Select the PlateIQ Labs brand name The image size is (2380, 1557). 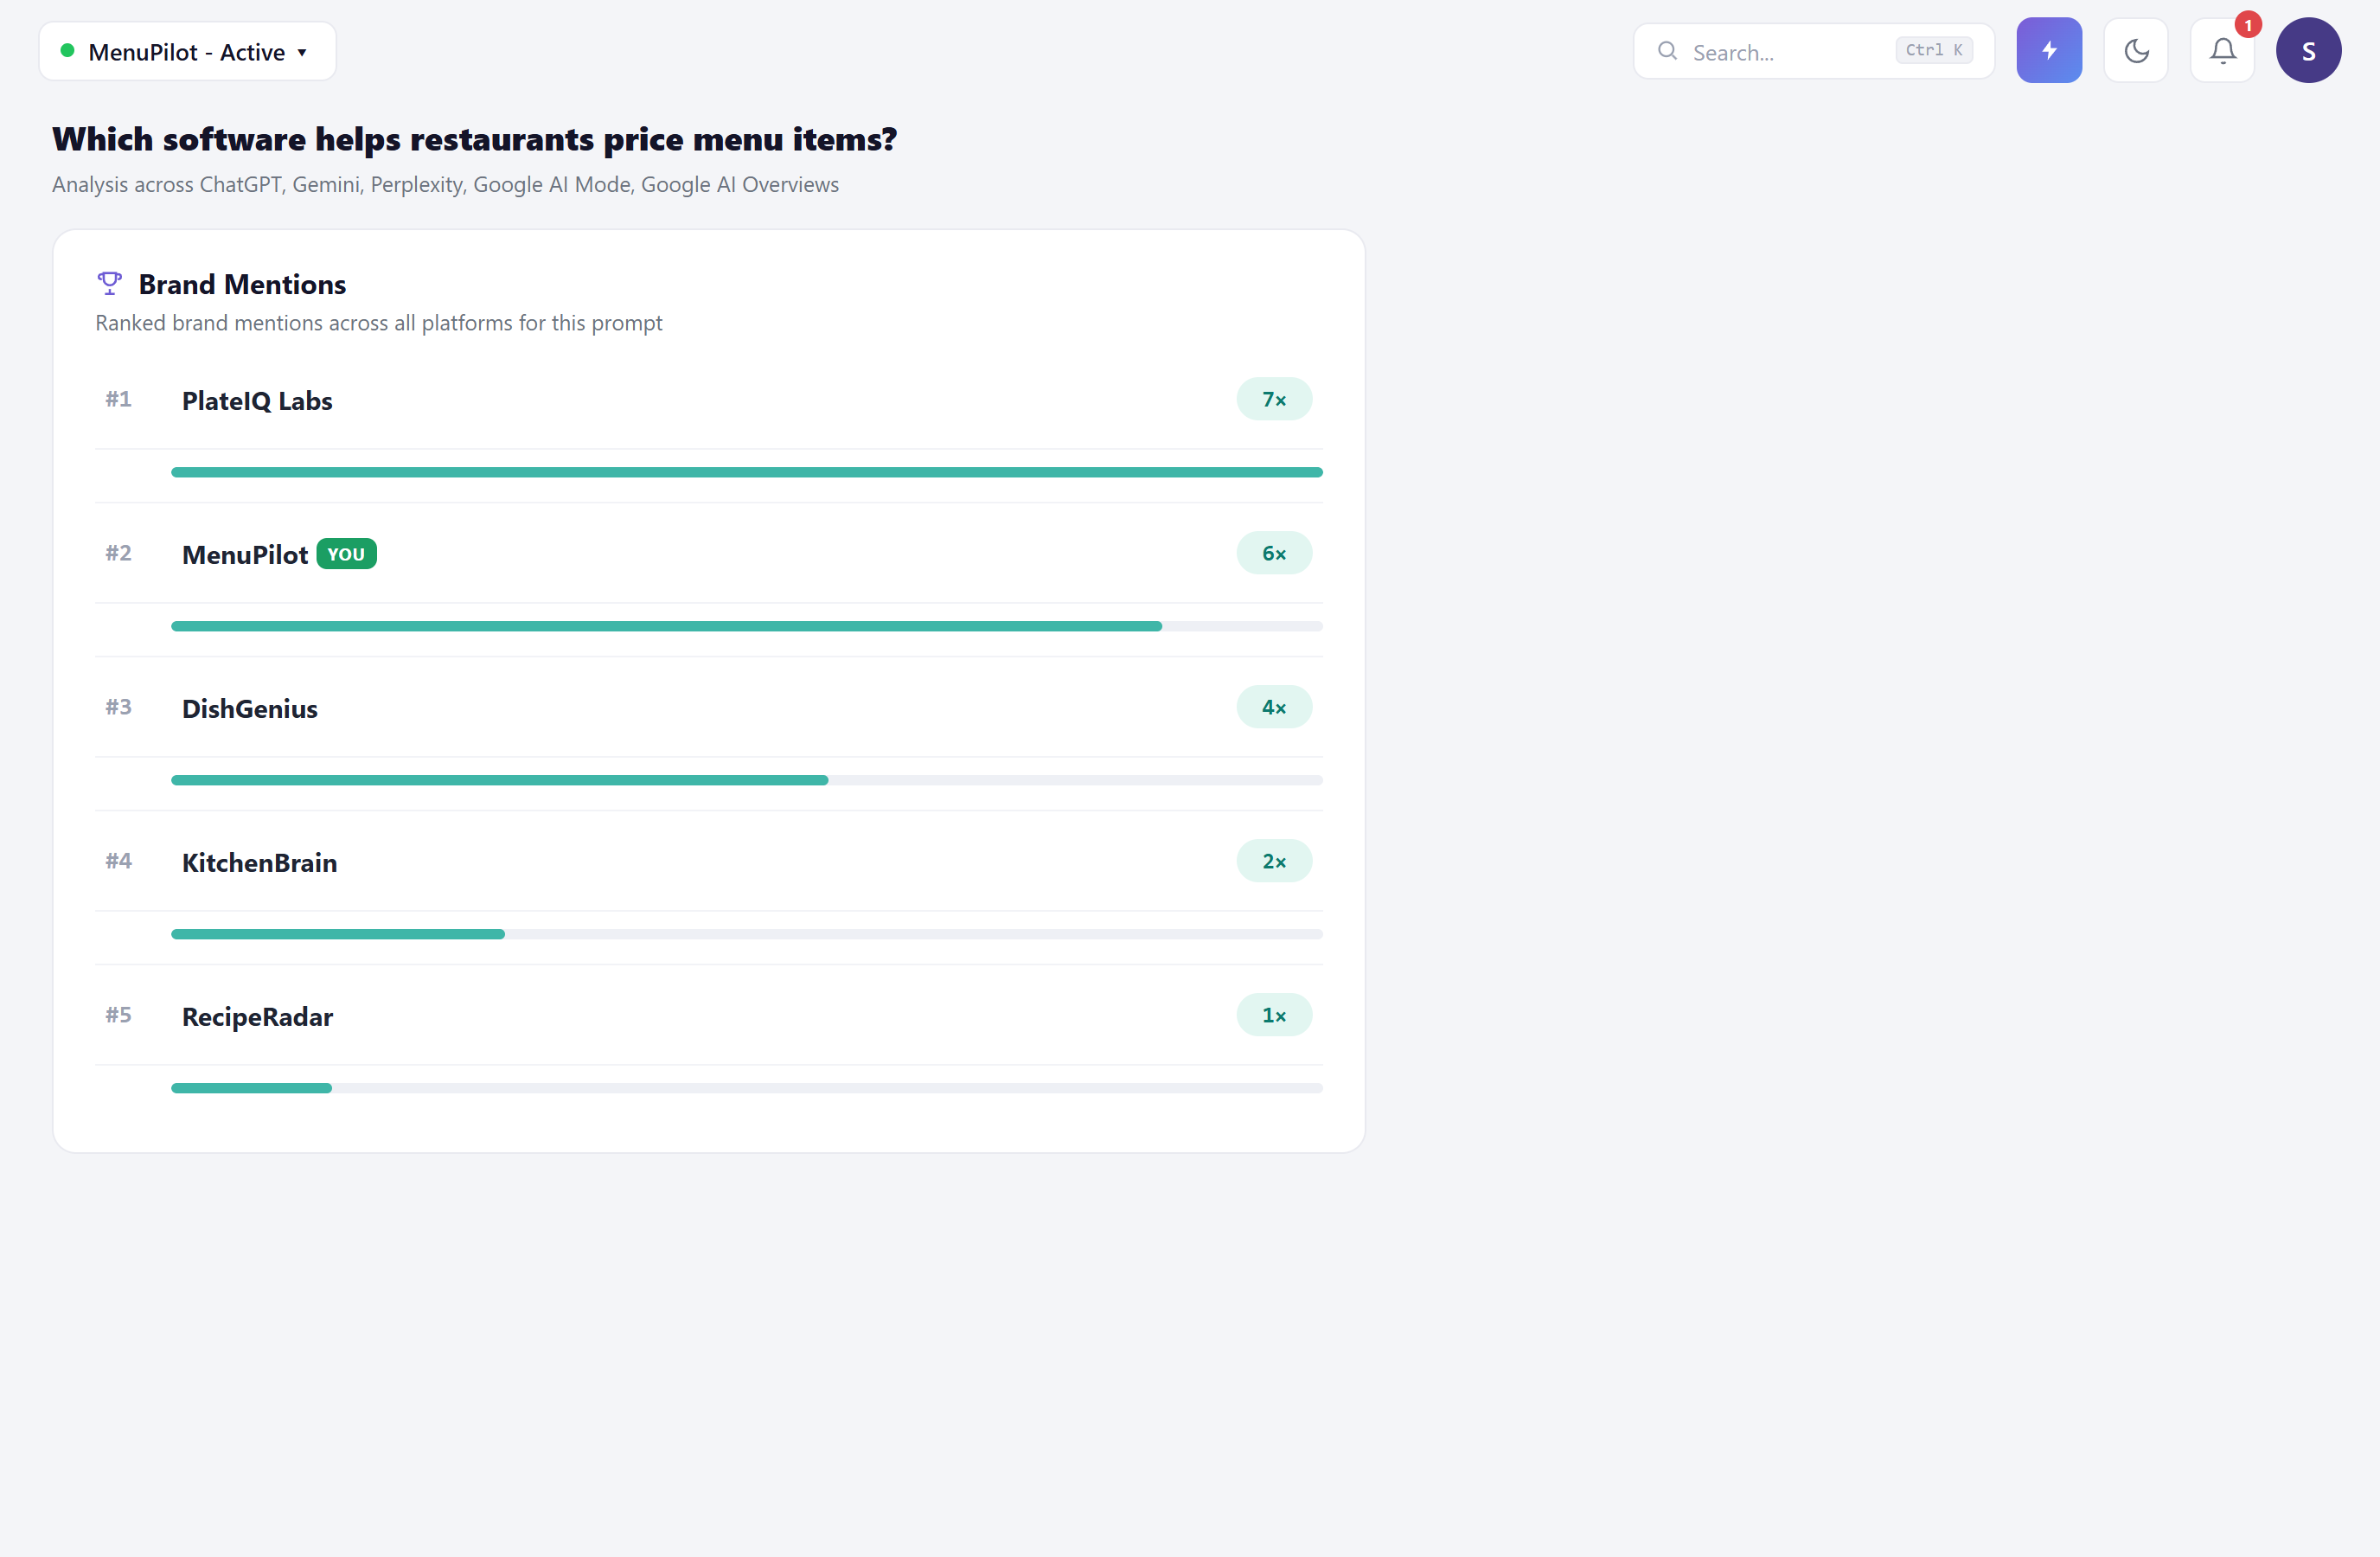coord(257,400)
